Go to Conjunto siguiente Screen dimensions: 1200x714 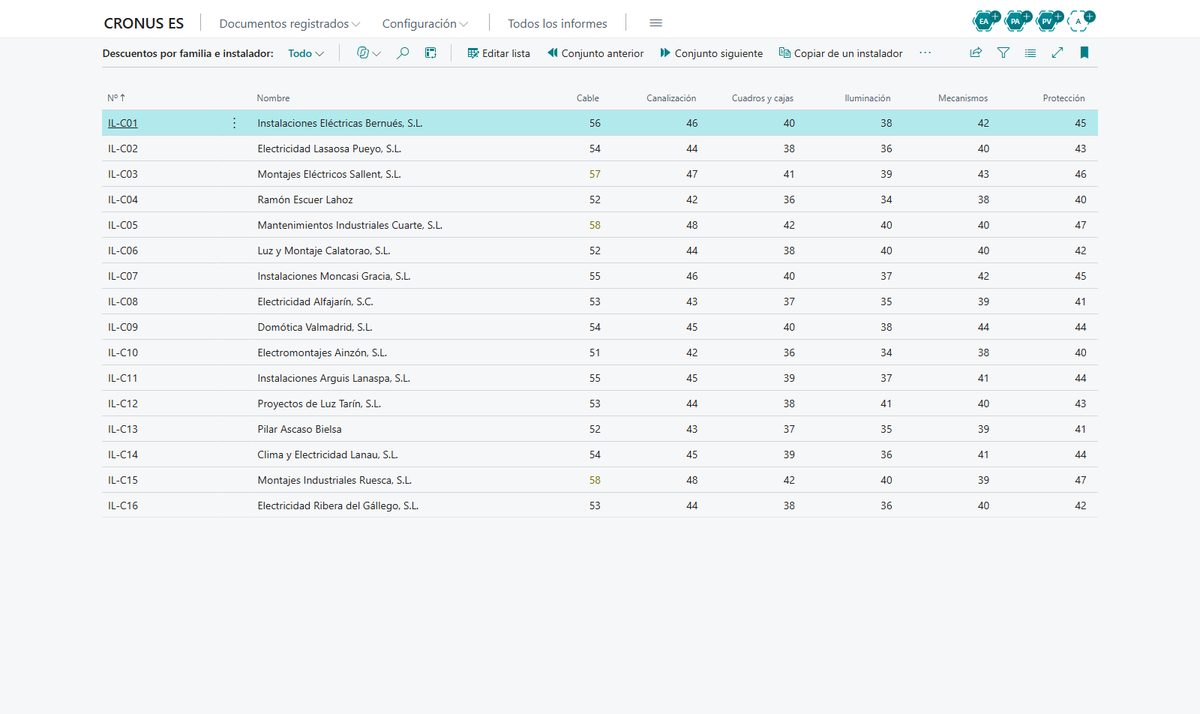[x=711, y=53]
